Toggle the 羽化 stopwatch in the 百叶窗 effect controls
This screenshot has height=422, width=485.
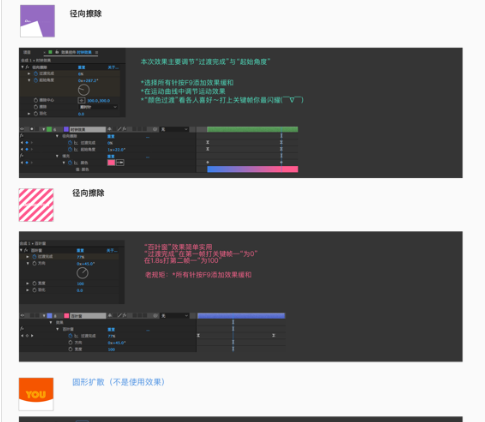click(34, 290)
